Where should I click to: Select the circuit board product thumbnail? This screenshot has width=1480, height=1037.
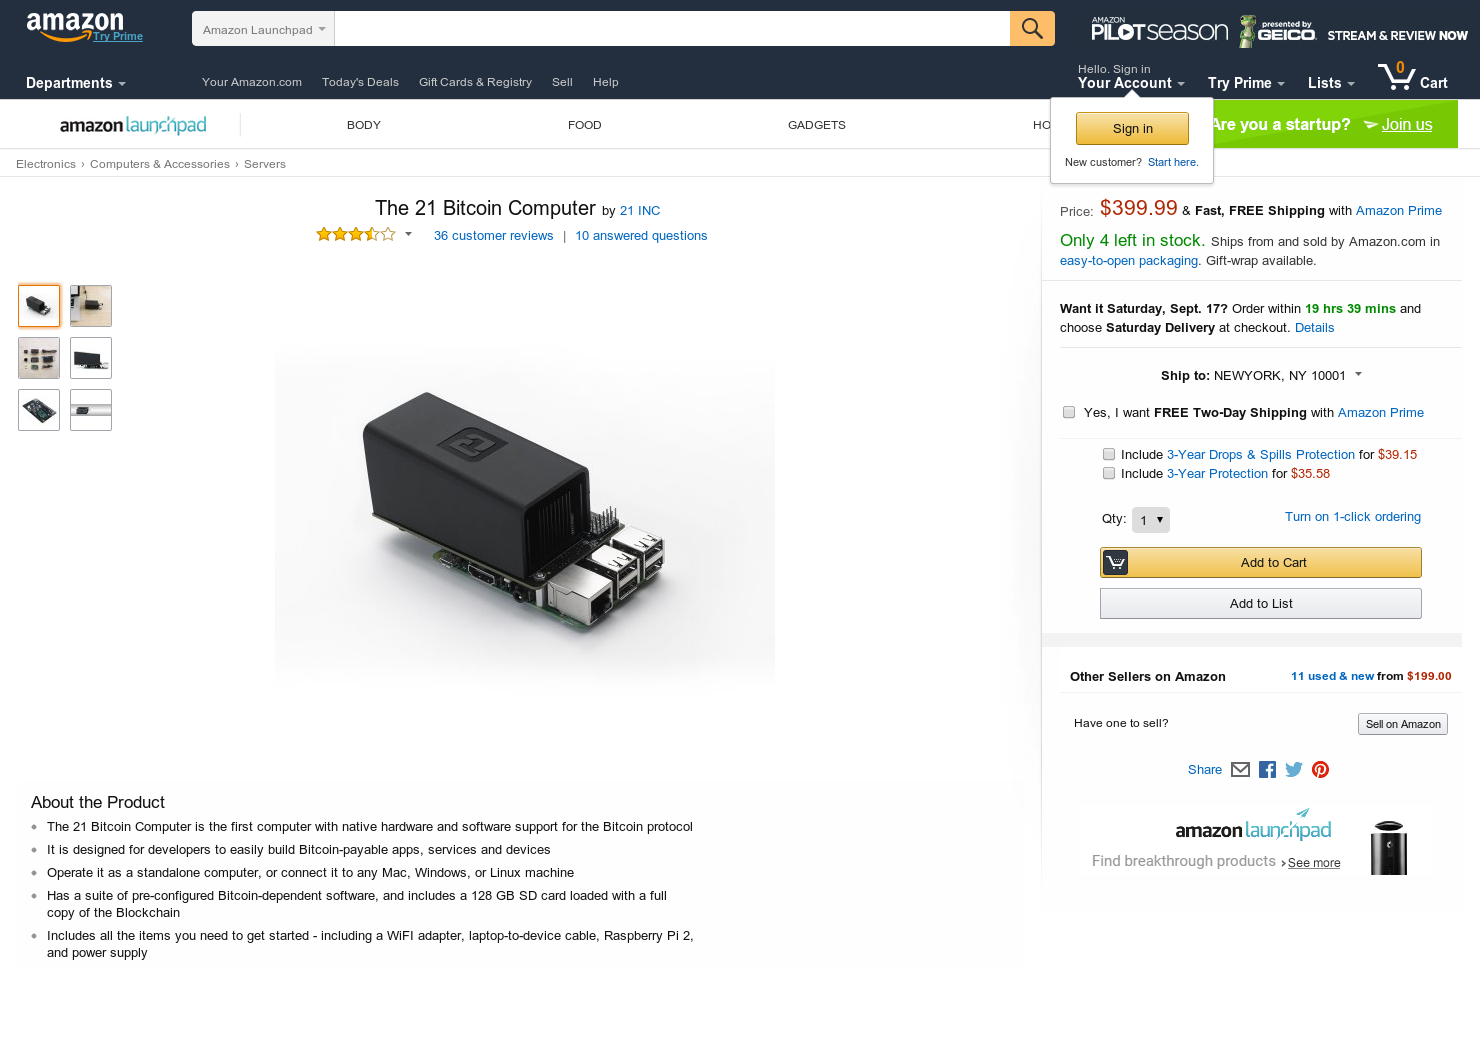pyautogui.click(x=38, y=409)
